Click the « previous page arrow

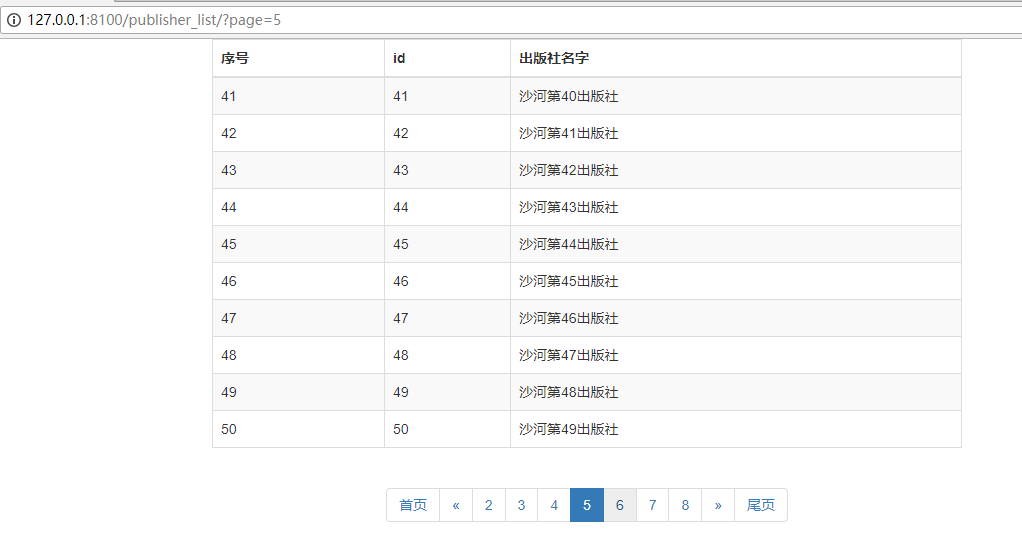456,505
